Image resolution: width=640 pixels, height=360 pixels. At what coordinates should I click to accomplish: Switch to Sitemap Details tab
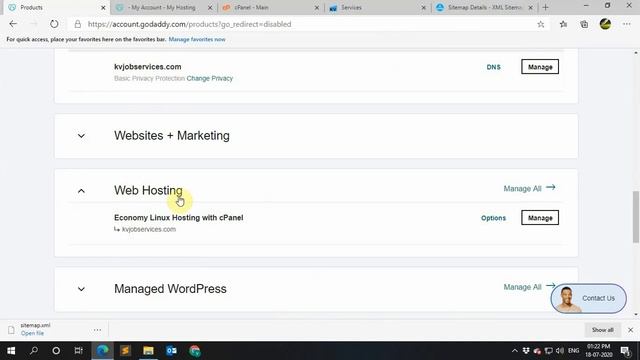click(x=484, y=7)
